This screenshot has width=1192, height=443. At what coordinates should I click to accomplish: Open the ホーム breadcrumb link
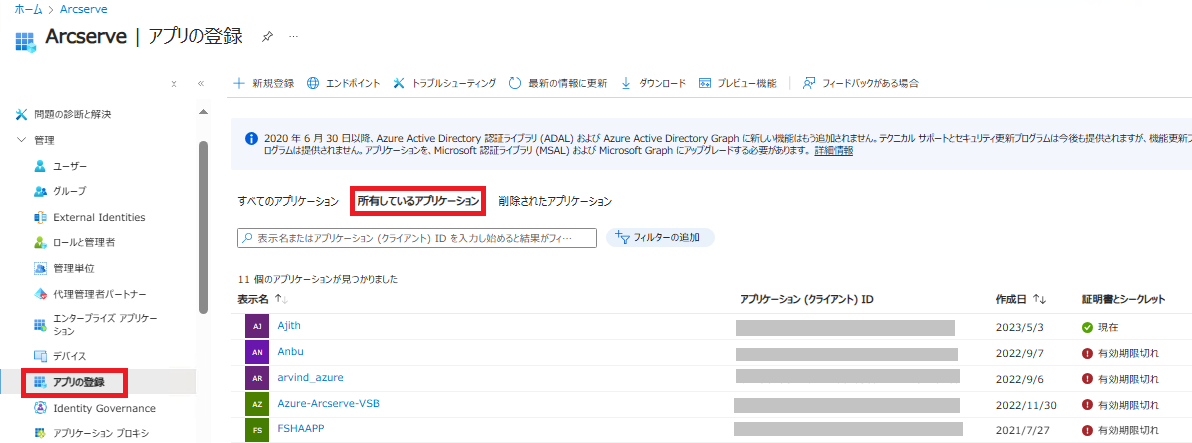coord(29,9)
